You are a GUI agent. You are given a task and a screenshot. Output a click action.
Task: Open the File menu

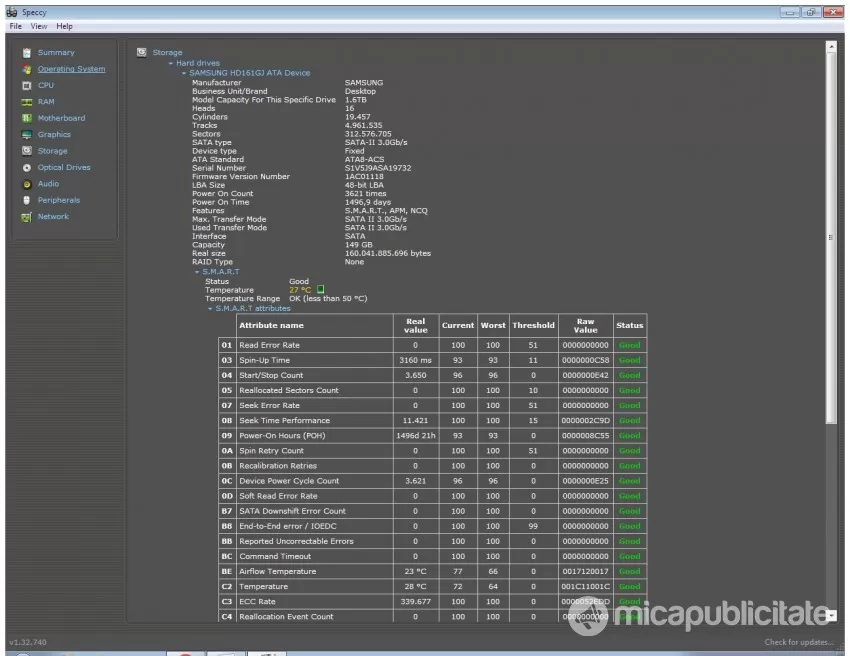click(16, 26)
